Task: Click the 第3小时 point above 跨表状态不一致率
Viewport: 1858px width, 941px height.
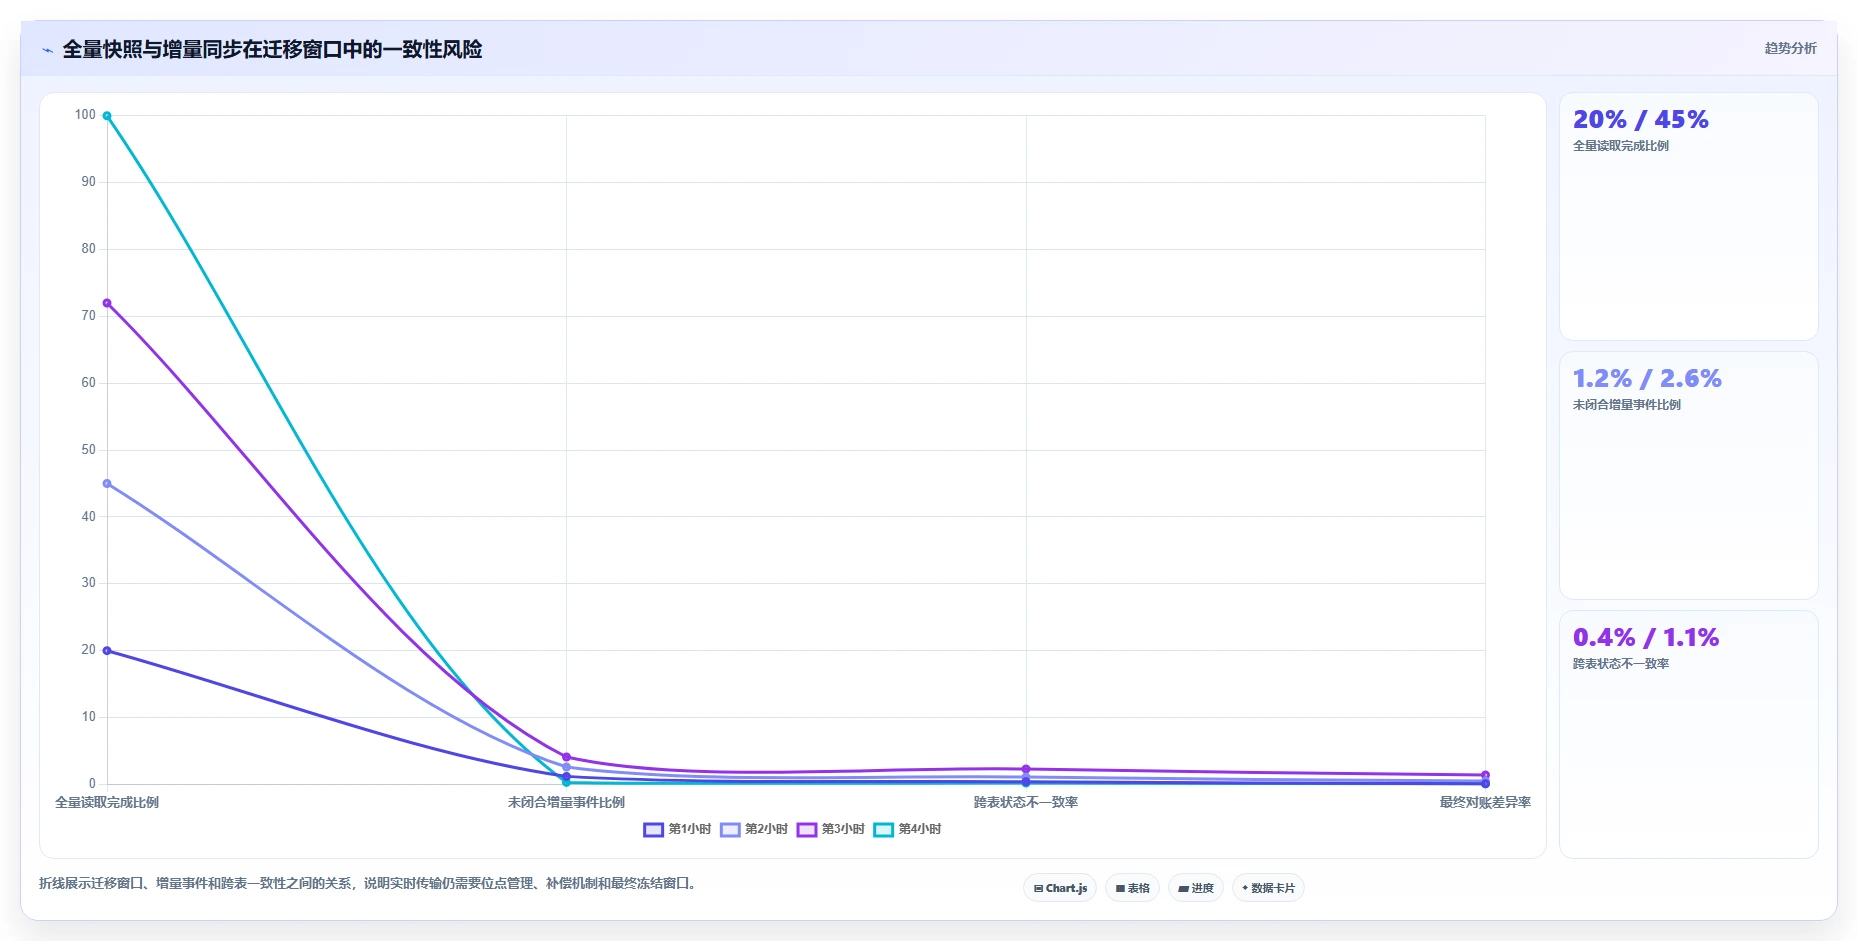Action: [x=1026, y=769]
